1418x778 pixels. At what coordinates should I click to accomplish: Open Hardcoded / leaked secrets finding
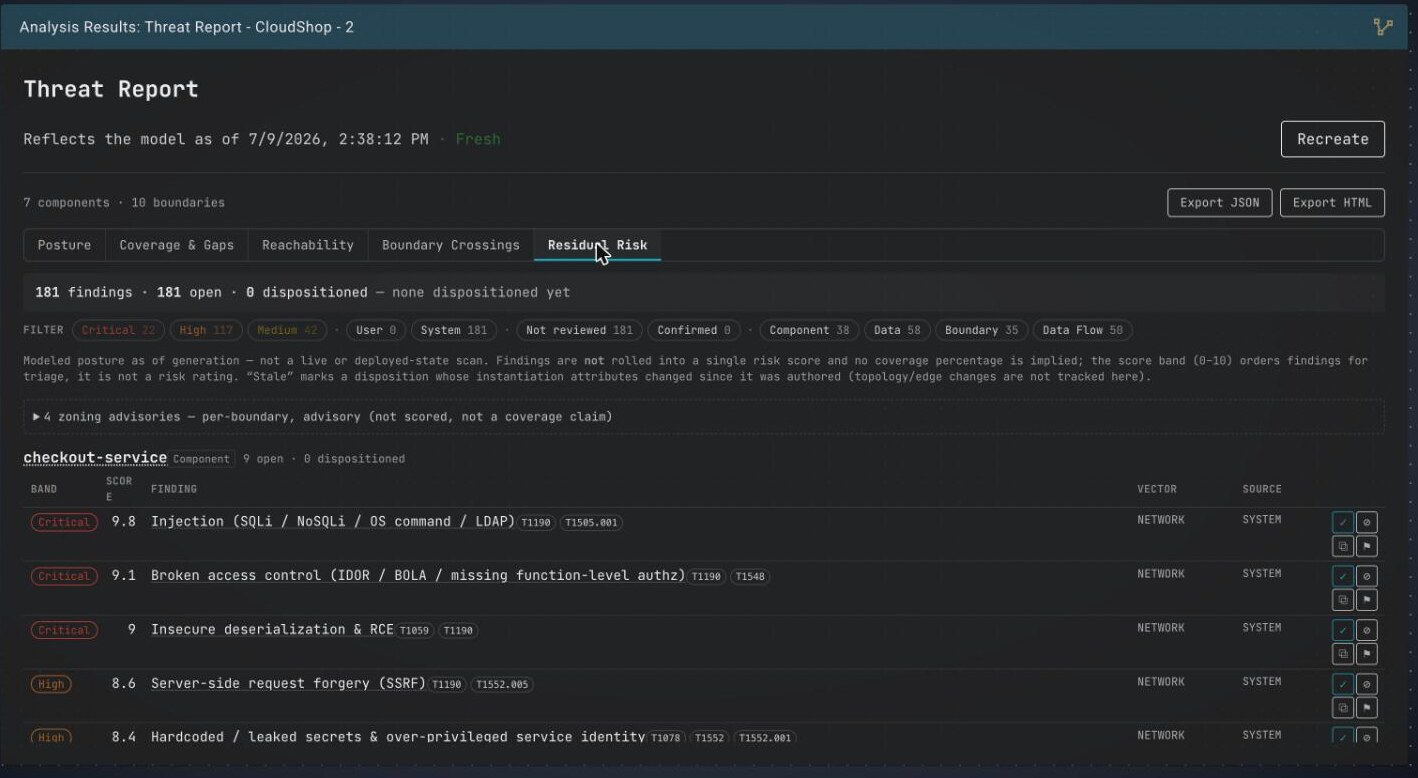coord(398,736)
